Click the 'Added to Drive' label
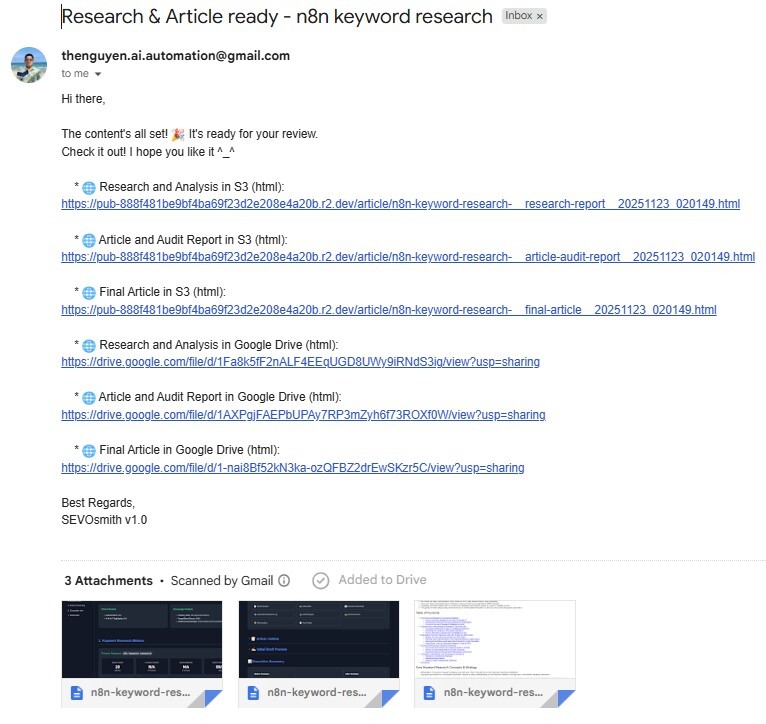This screenshot has width=766, height=724. click(x=383, y=580)
